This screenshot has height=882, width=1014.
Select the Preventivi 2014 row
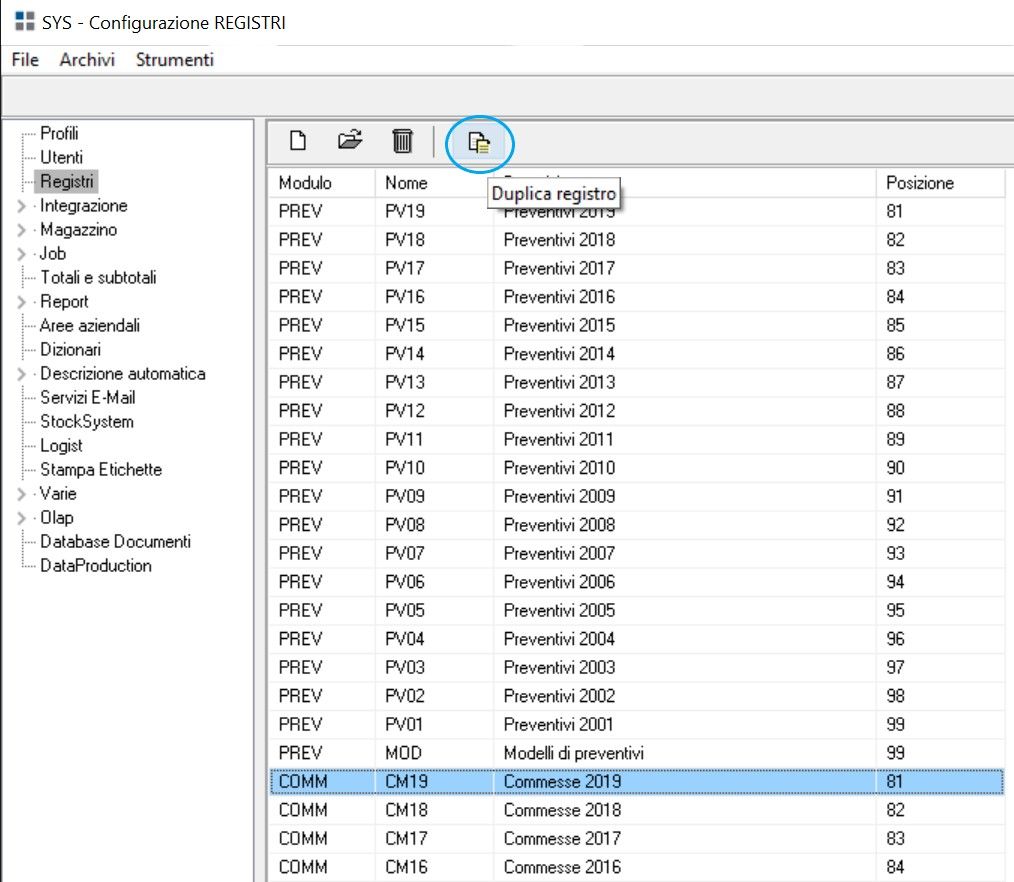pos(636,354)
